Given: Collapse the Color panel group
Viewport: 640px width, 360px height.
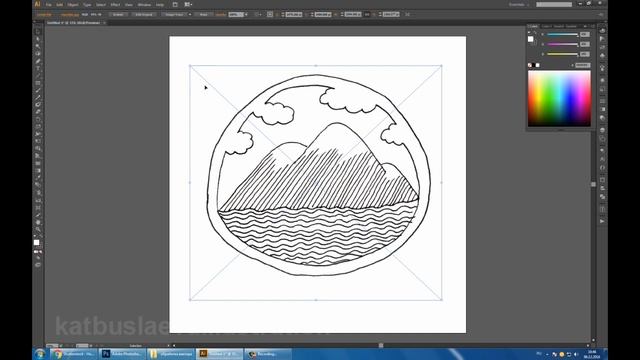Looking at the screenshot, I should (586, 26).
